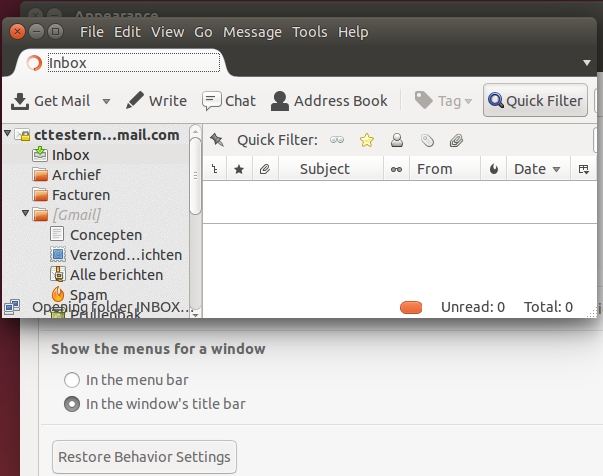The width and height of the screenshot is (603, 476).
Task: Sort by attachment column header
Action: (265, 169)
